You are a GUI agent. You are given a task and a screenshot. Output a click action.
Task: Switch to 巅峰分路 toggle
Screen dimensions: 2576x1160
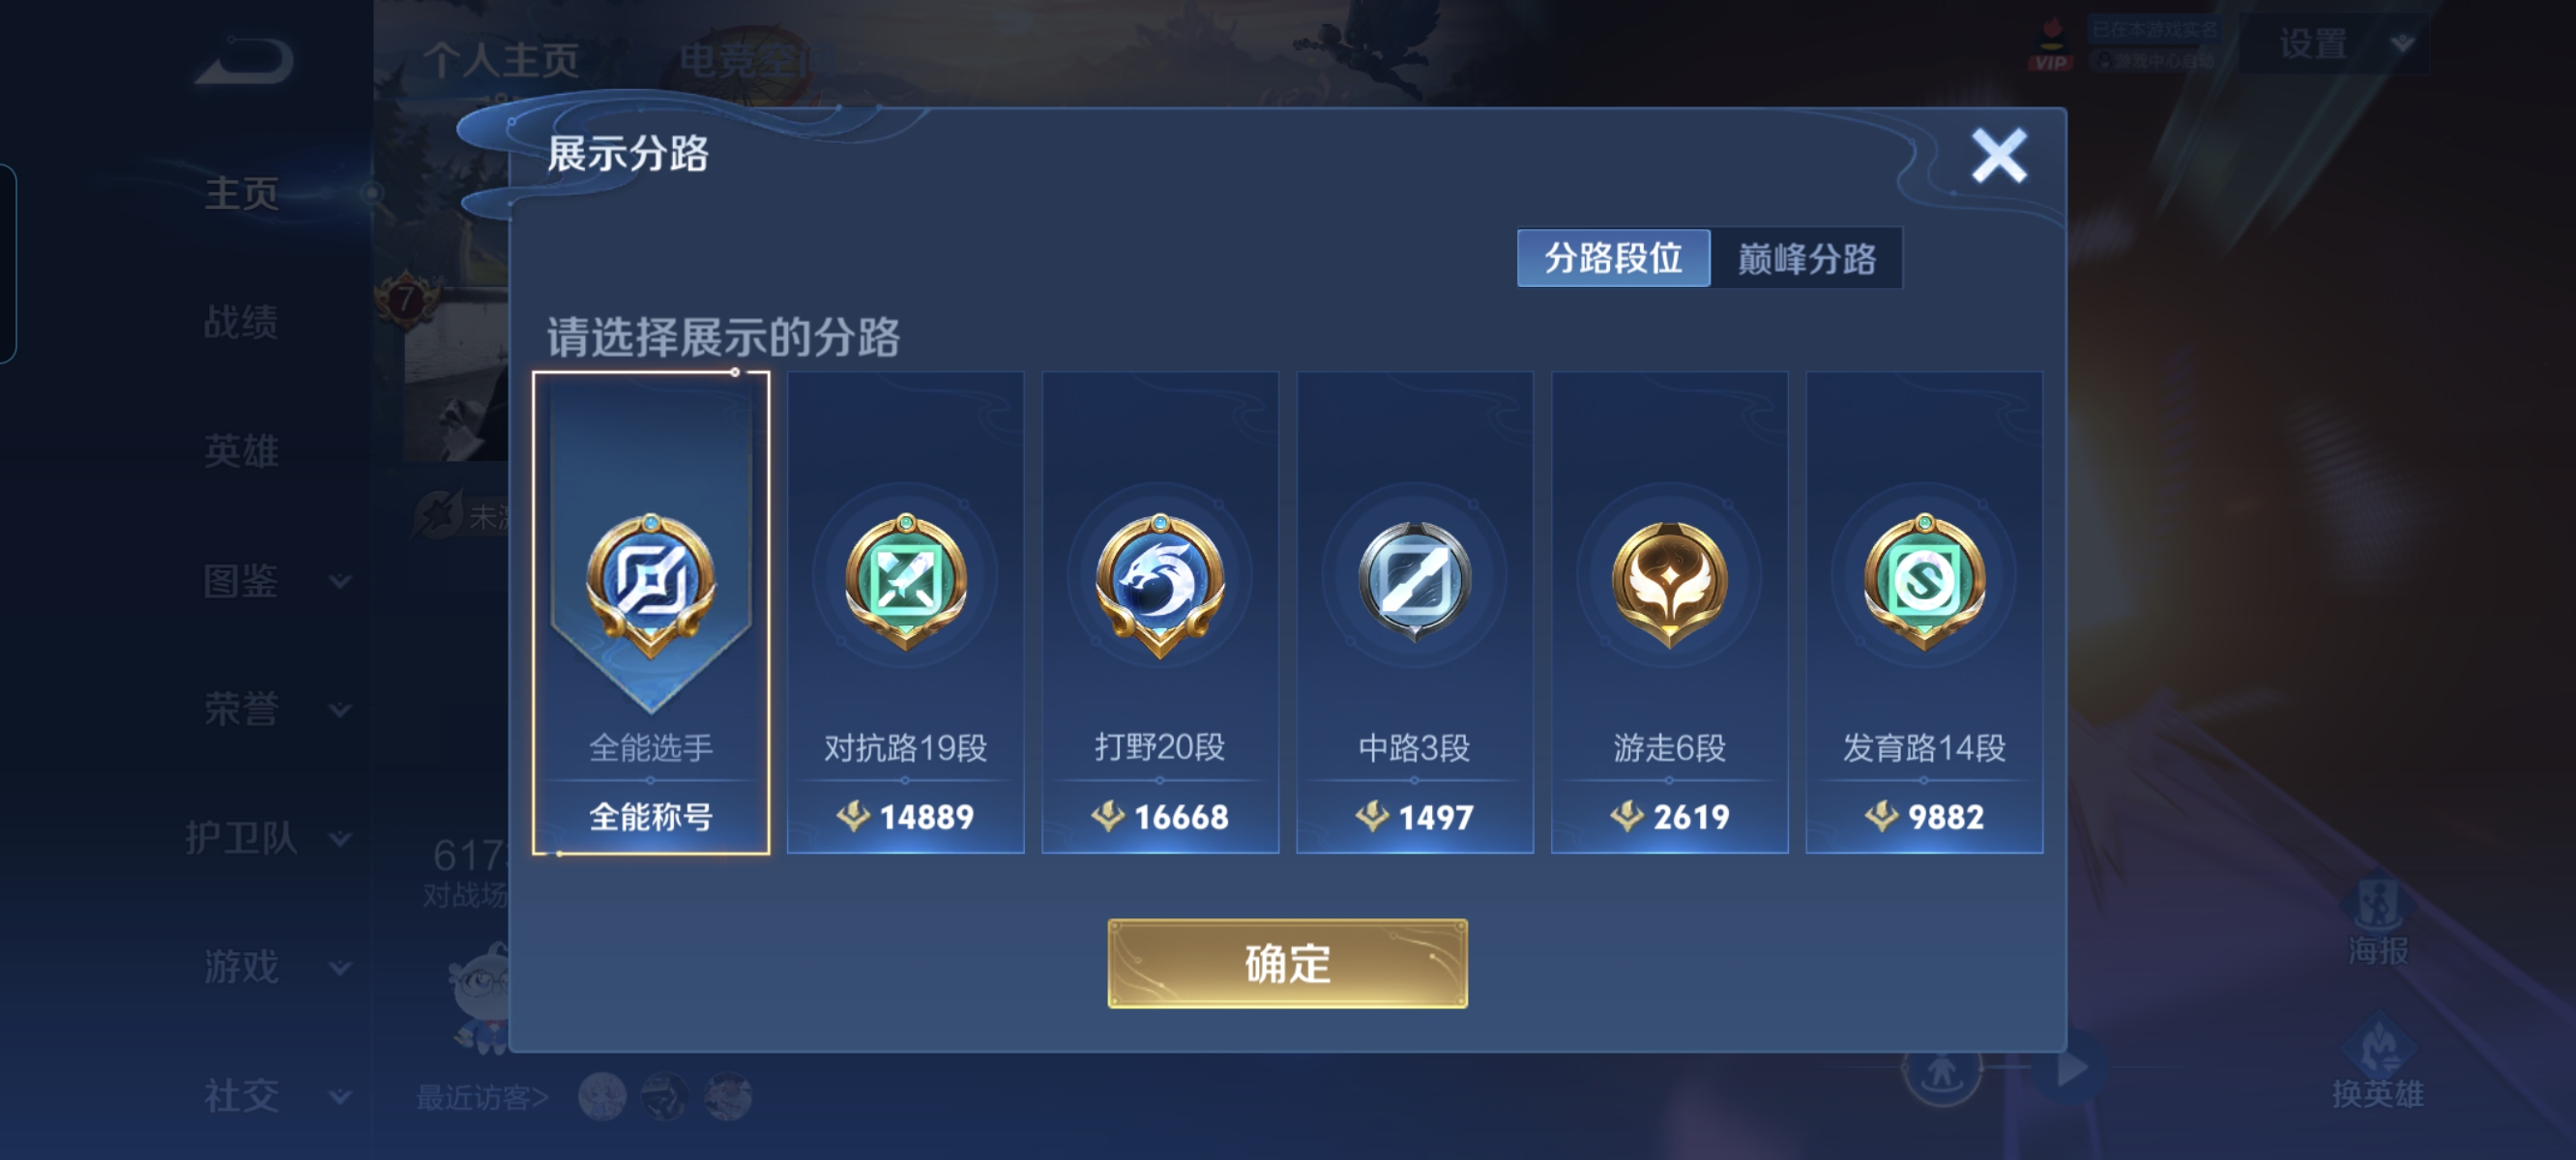(1806, 258)
